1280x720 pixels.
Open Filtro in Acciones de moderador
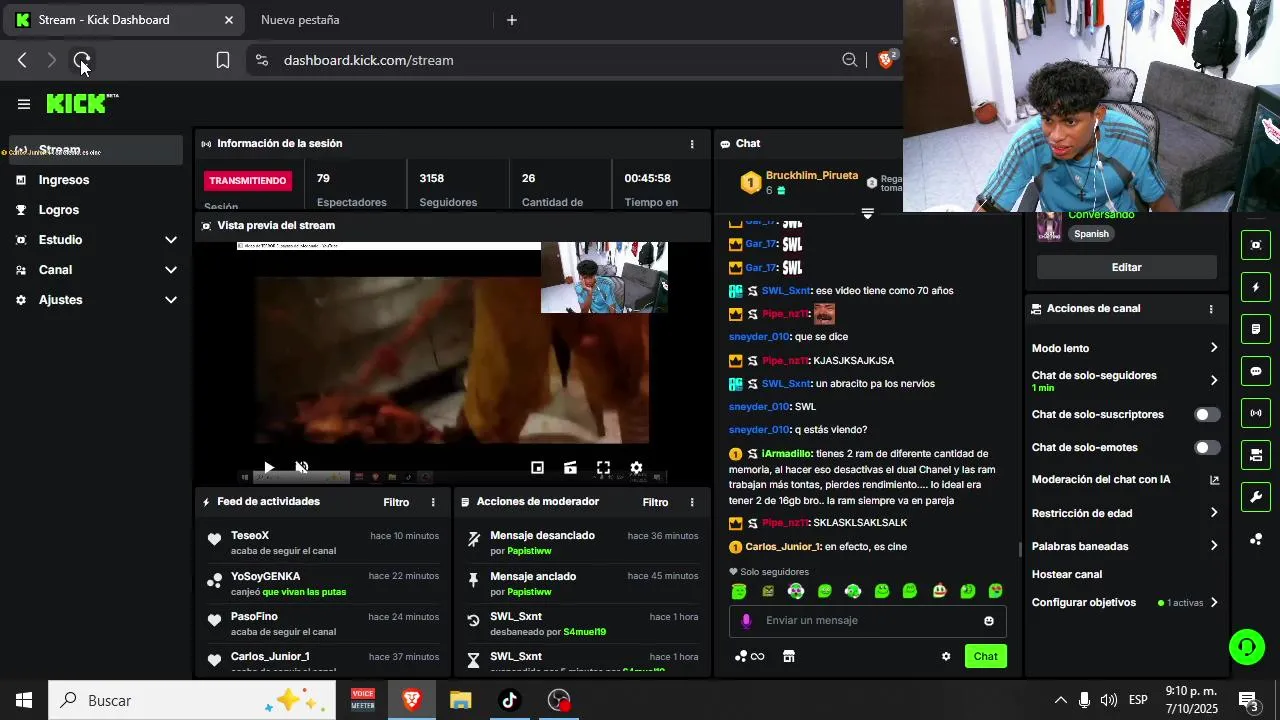[655, 502]
